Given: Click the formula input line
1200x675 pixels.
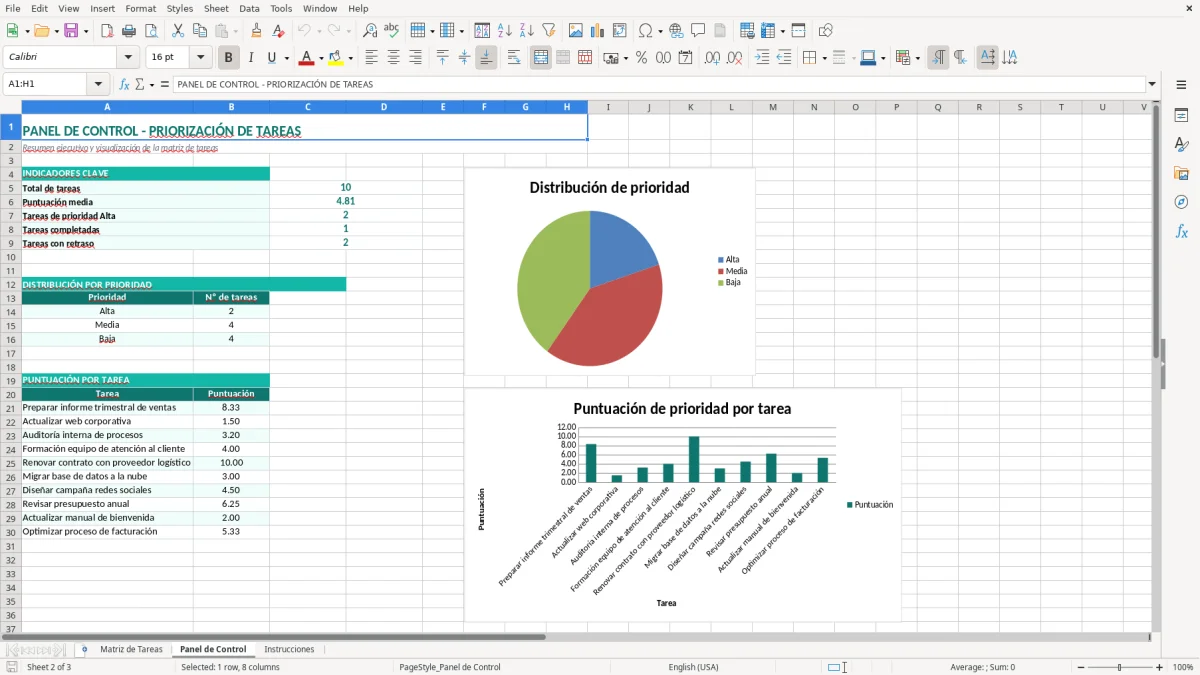Looking at the screenshot, I should (659, 84).
